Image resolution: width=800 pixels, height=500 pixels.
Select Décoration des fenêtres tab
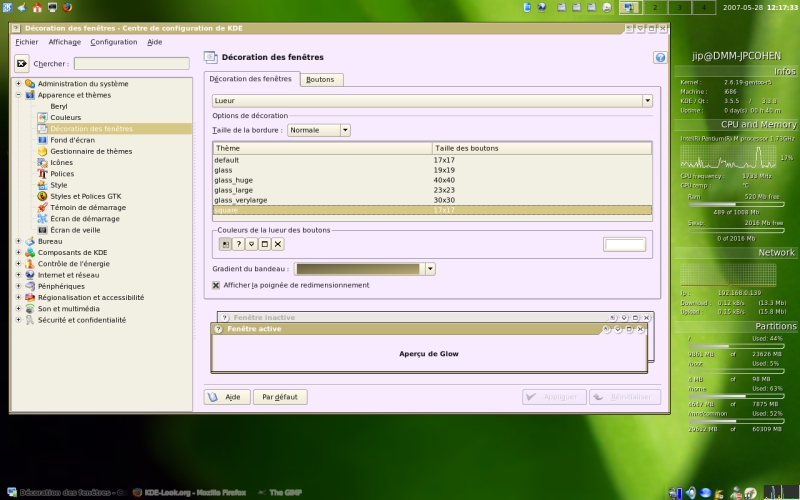coord(251,79)
